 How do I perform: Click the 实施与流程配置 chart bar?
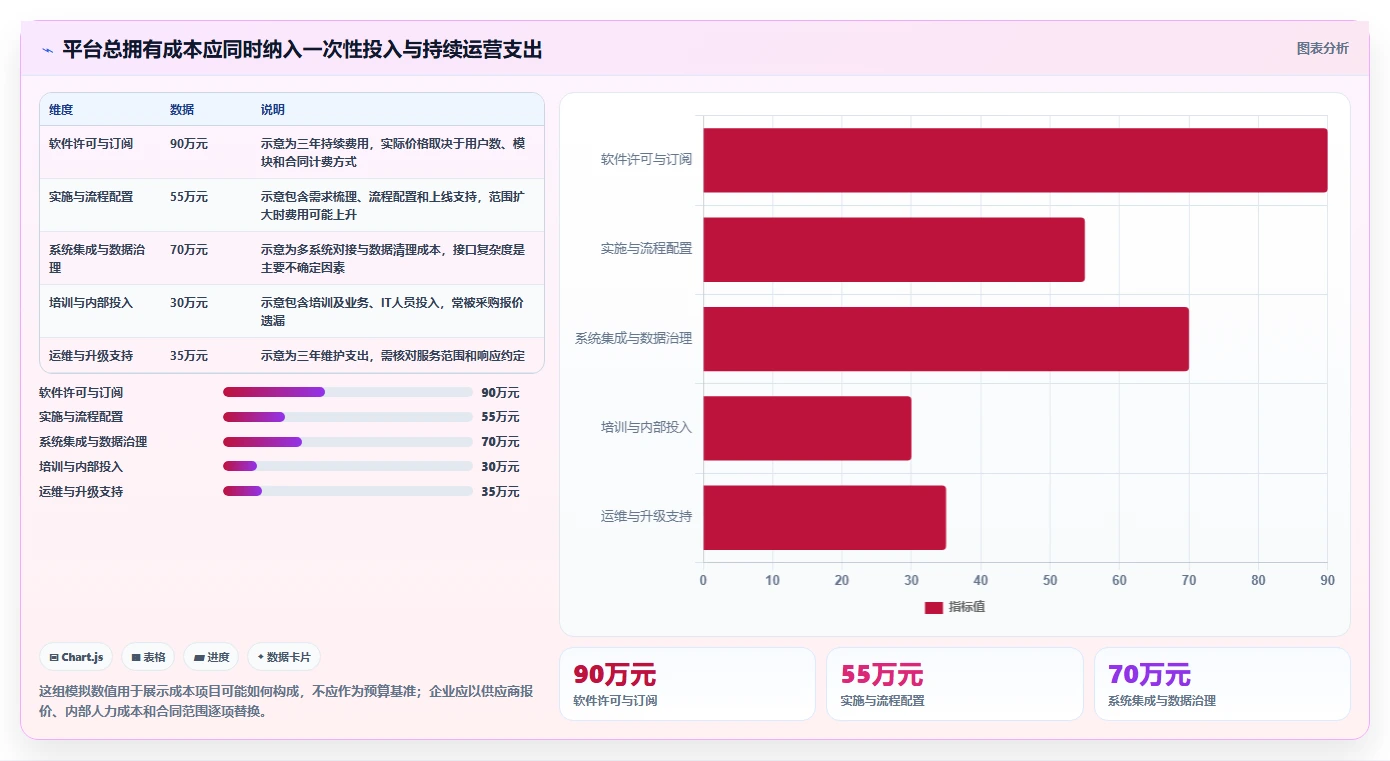click(894, 249)
